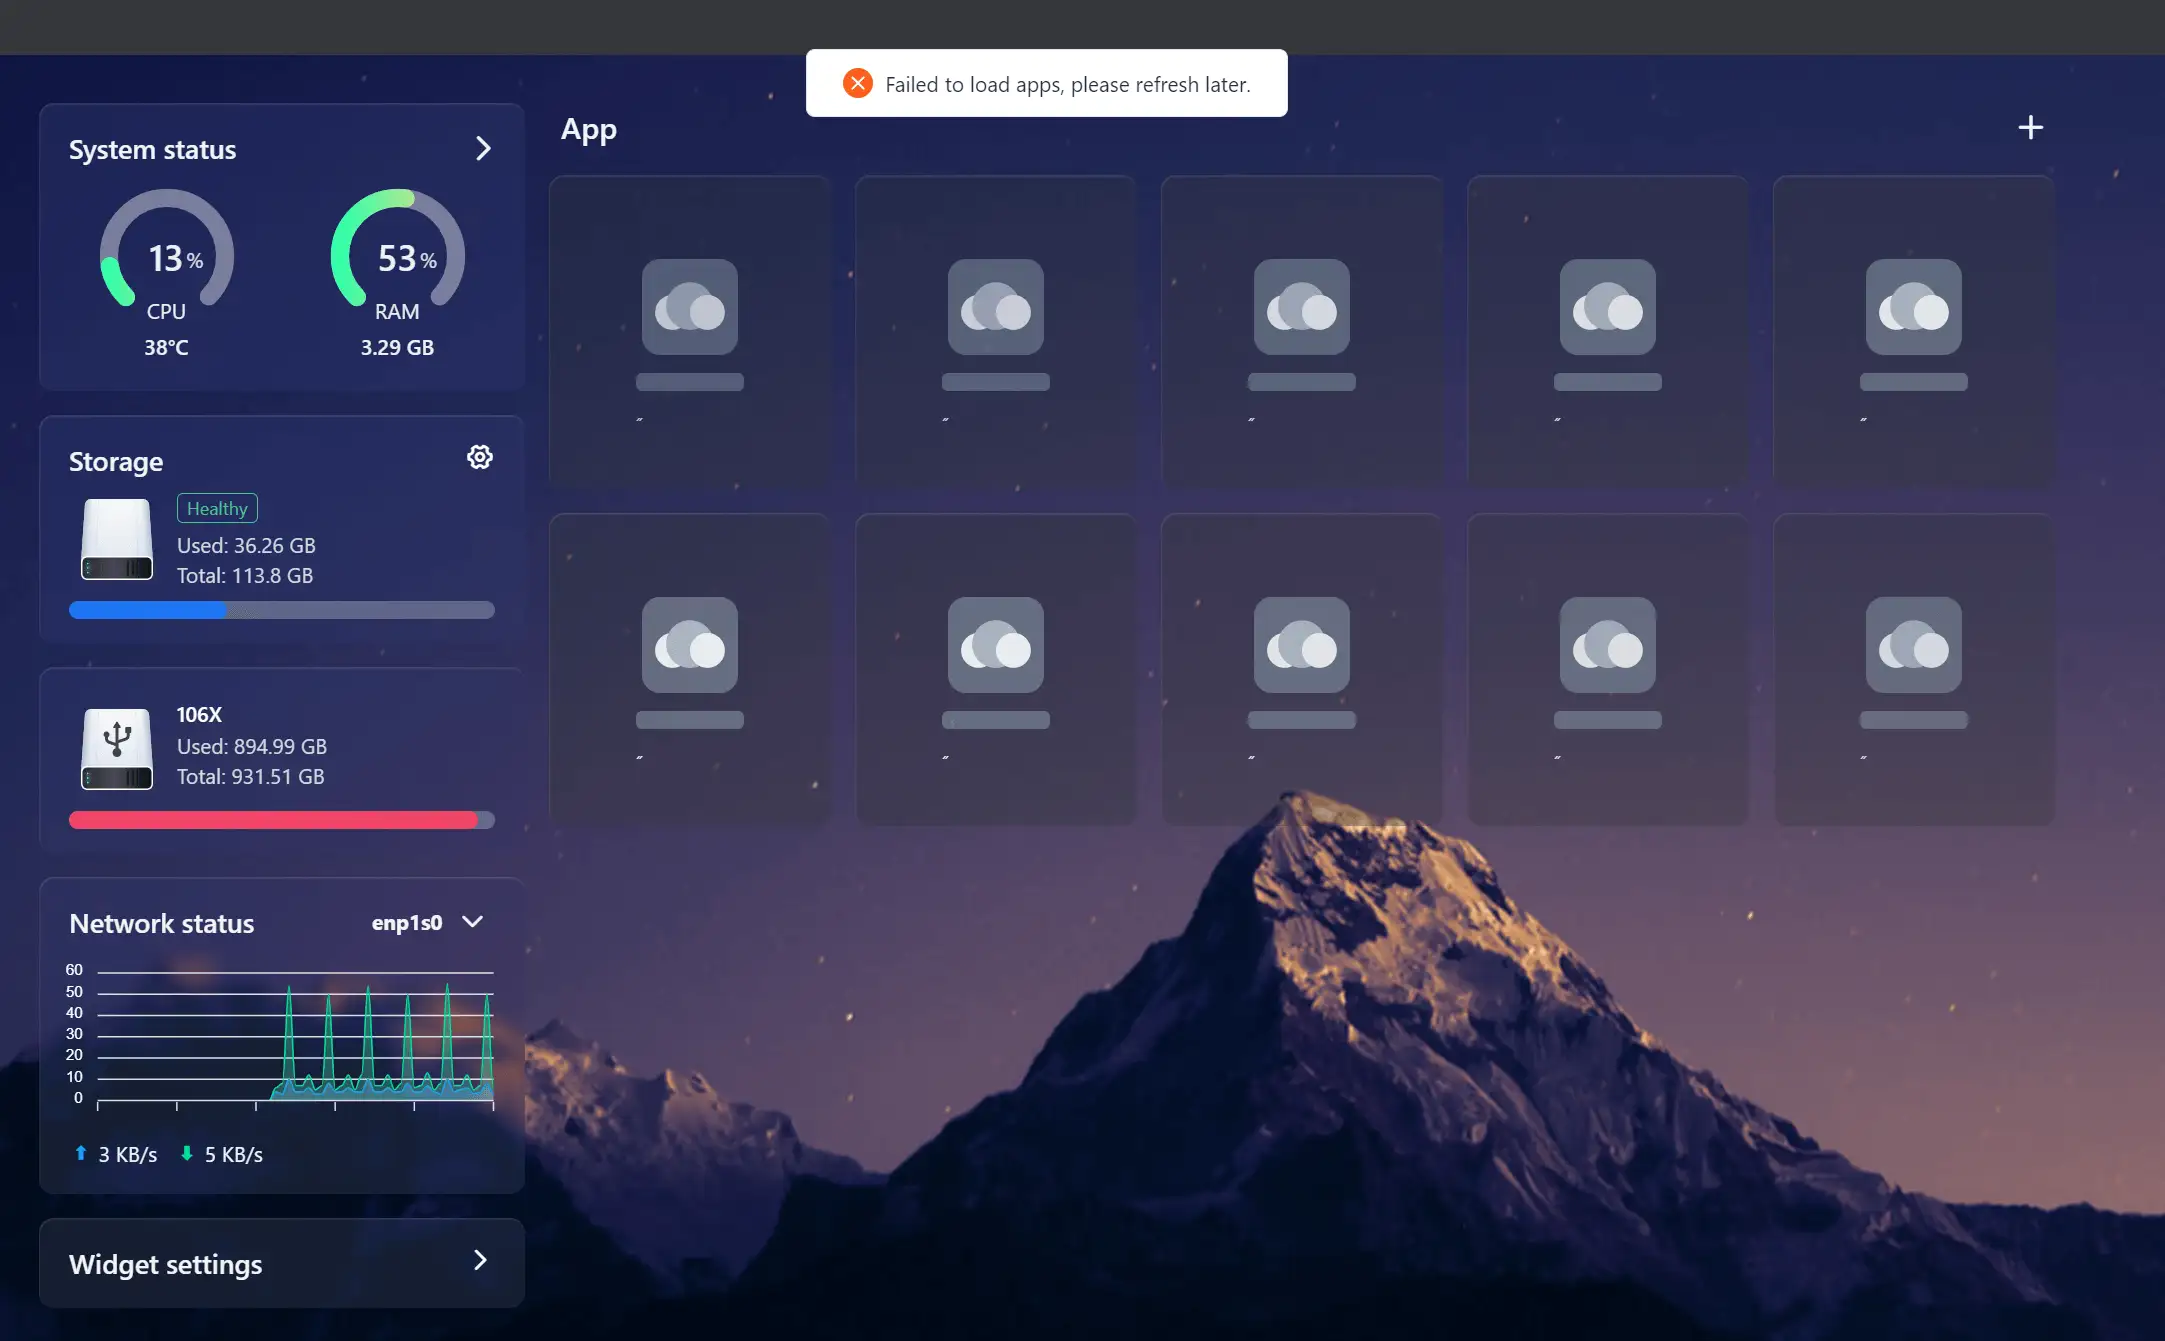Click the red error icon in toast
Viewport: 2165px width, 1341px height.
[858, 83]
